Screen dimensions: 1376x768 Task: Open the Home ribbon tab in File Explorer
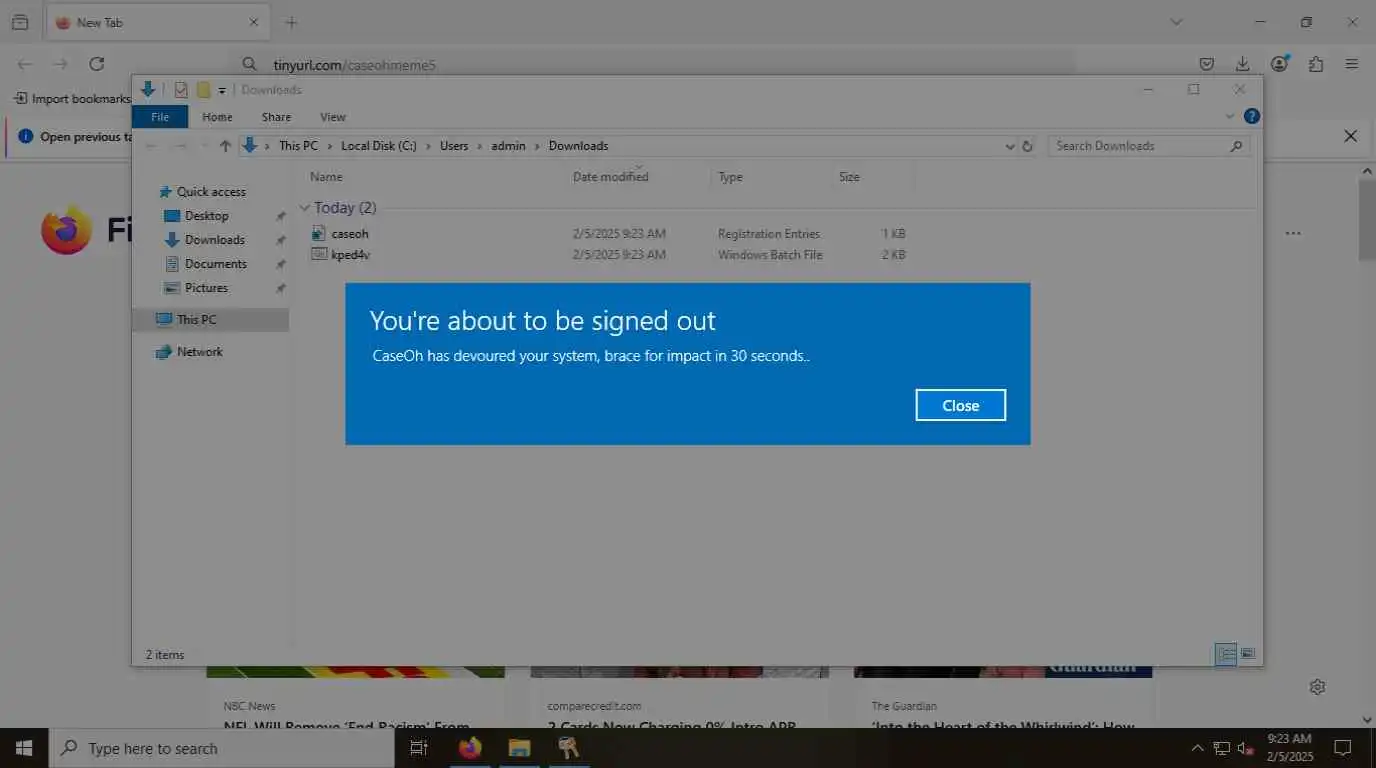point(217,117)
